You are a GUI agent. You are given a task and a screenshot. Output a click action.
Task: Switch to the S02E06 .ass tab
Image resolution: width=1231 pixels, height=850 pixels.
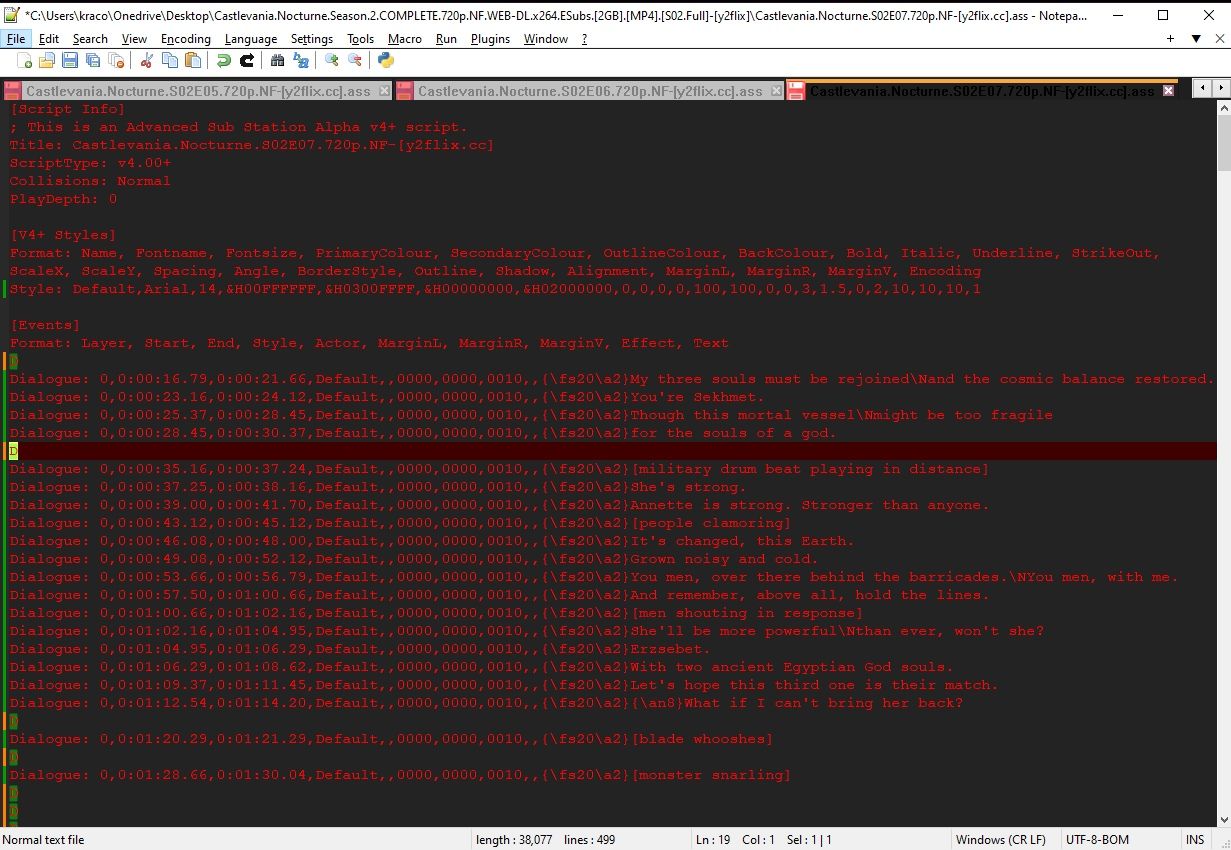[x=590, y=91]
